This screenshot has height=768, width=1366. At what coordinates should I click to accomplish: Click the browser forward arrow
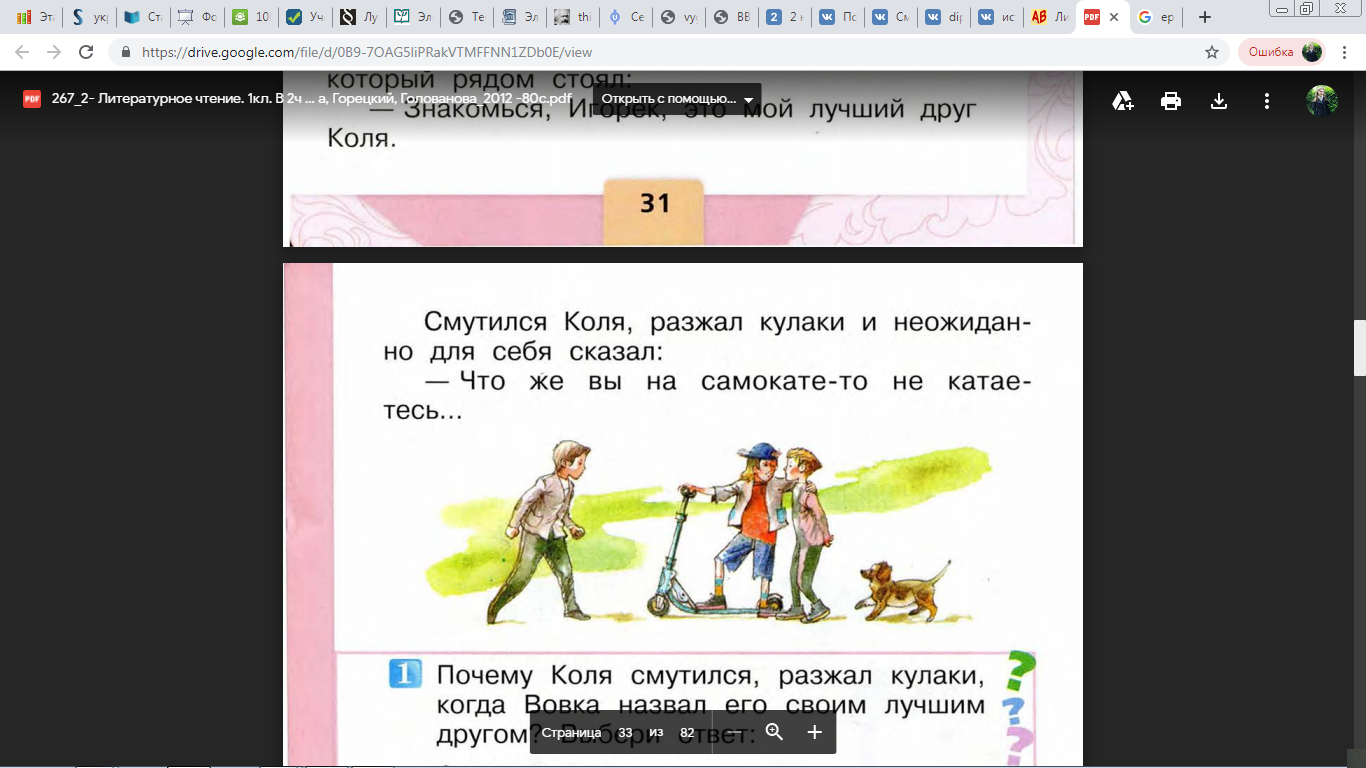(x=54, y=52)
